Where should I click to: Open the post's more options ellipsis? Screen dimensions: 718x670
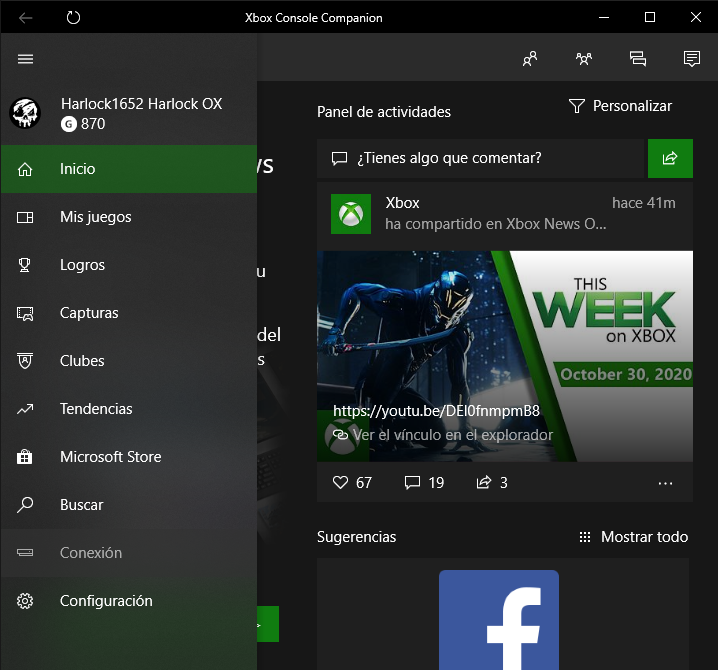(665, 483)
